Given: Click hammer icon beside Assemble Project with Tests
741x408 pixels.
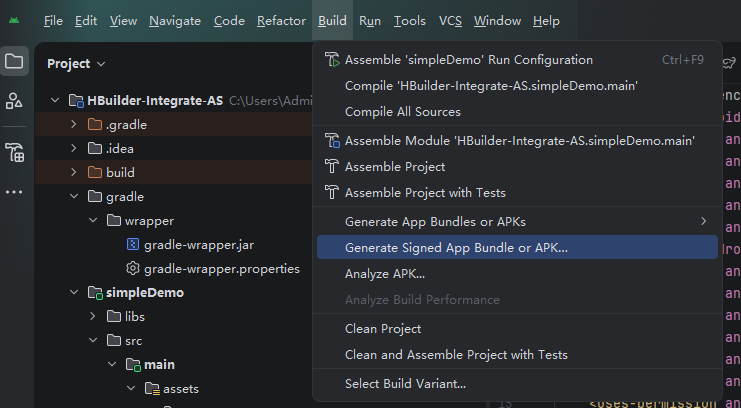Looking at the screenshot, I should point(332,192).
